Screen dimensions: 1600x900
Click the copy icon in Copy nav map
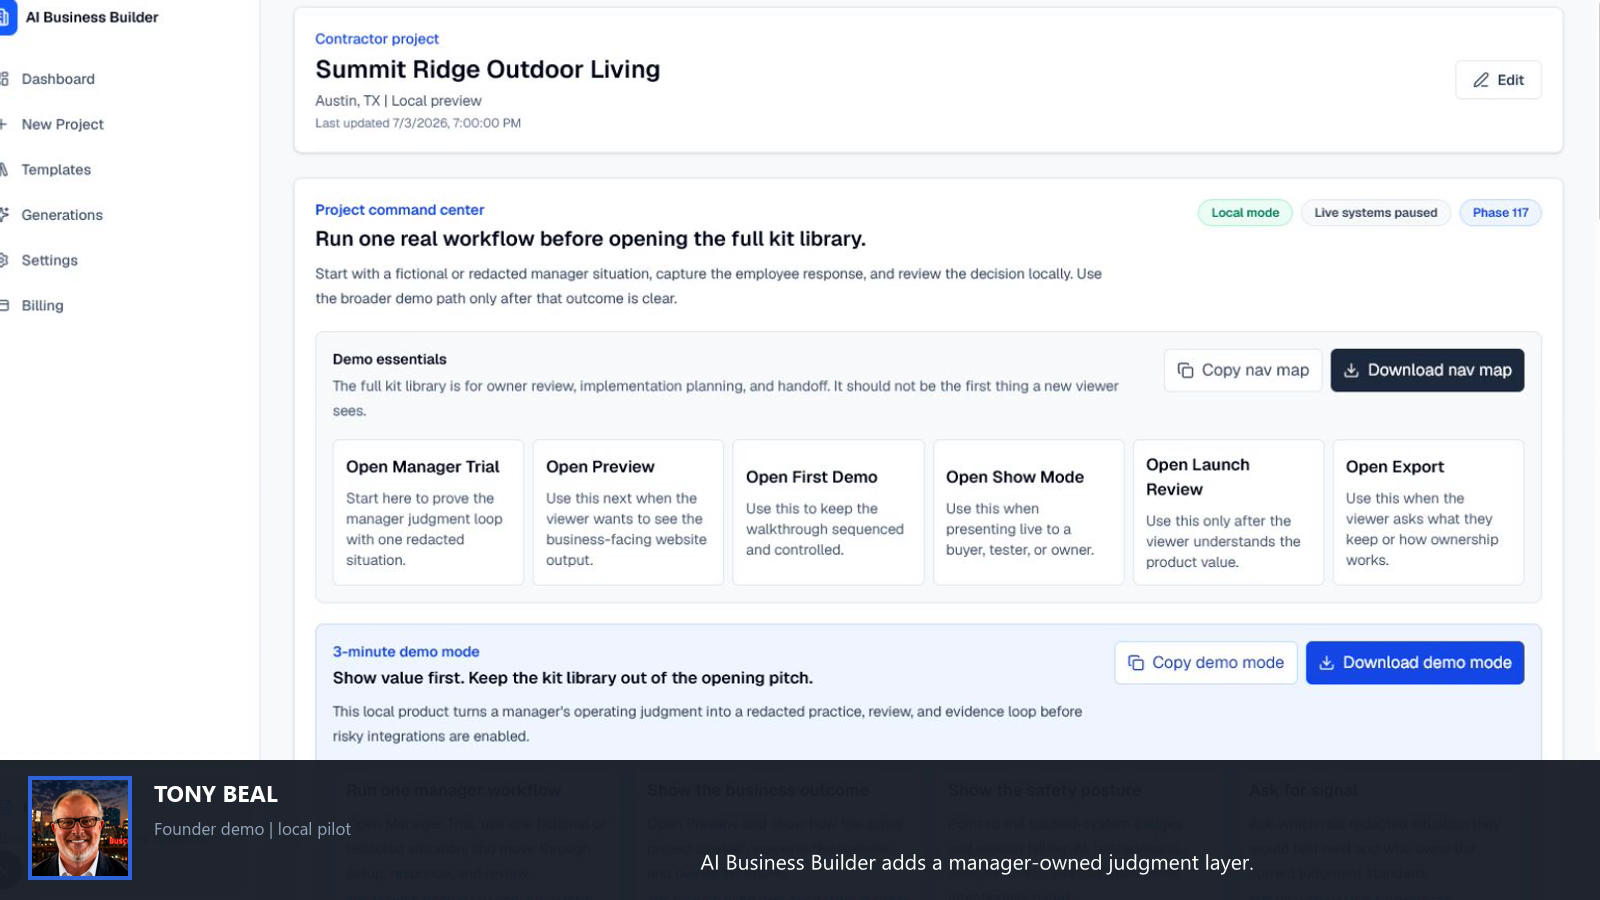tap(1186, 370)
